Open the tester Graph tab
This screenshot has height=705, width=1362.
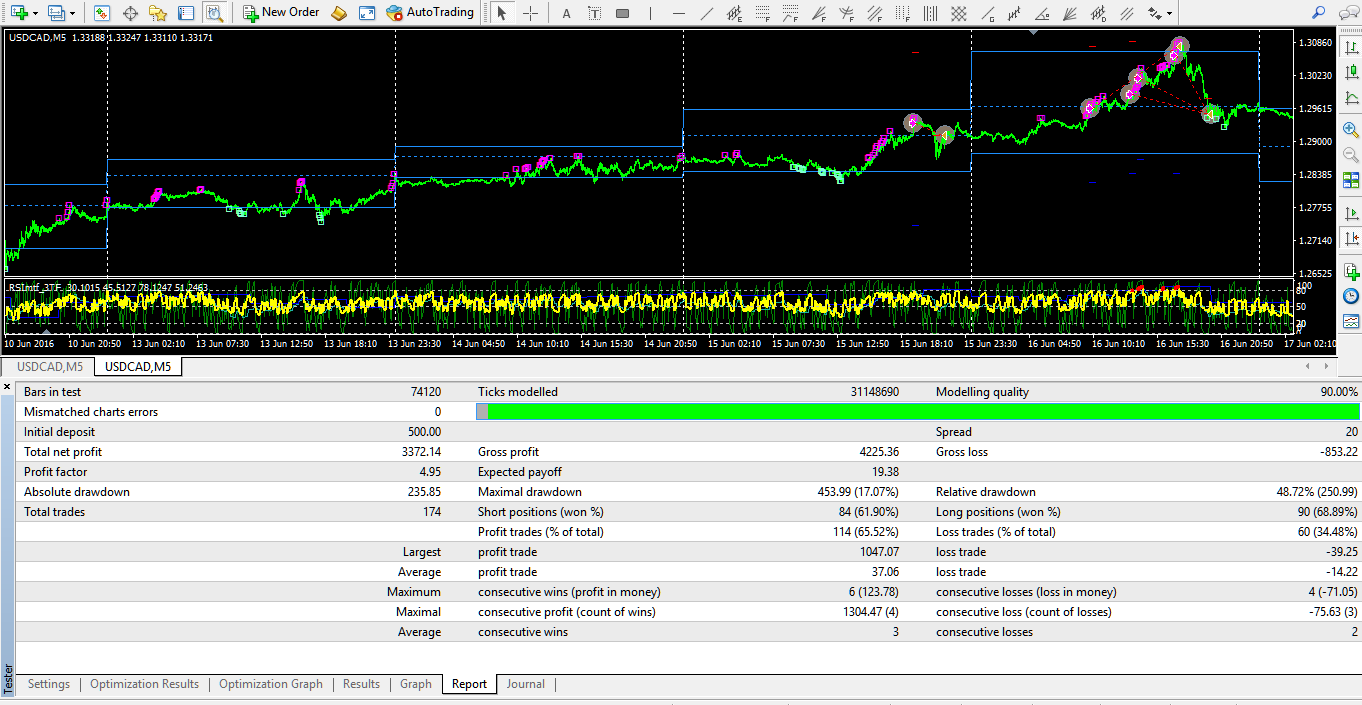coord(416,684)
